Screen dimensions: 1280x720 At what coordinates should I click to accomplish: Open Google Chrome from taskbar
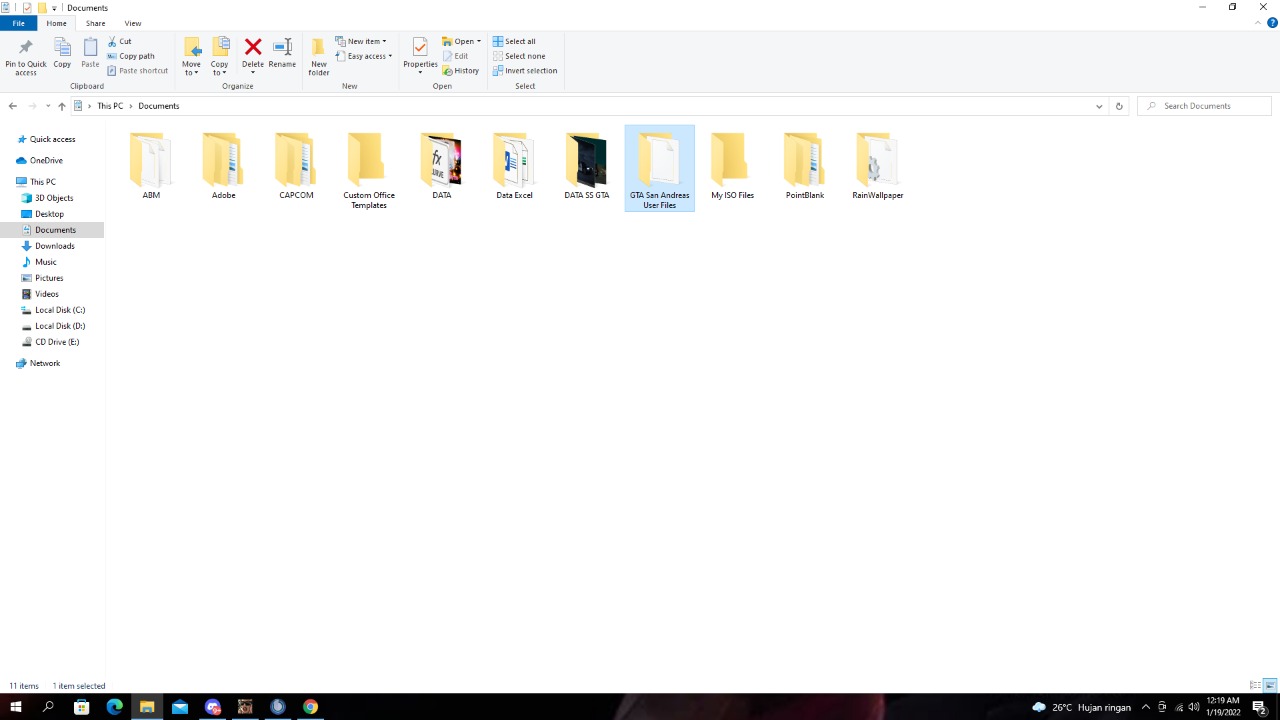click(310, 707)
